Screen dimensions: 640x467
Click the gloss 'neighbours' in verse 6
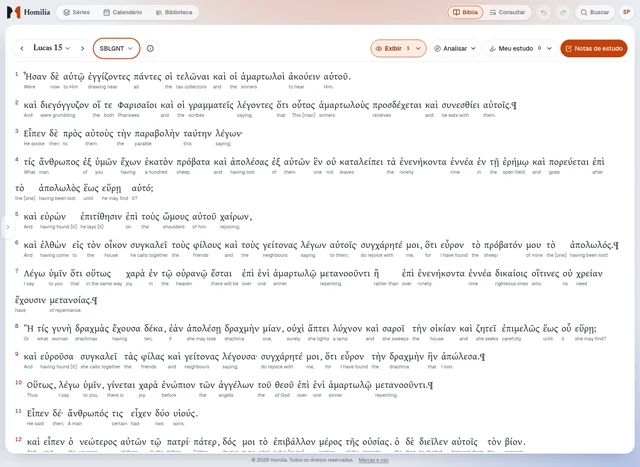pyautogui.click(x=275, y=256)
